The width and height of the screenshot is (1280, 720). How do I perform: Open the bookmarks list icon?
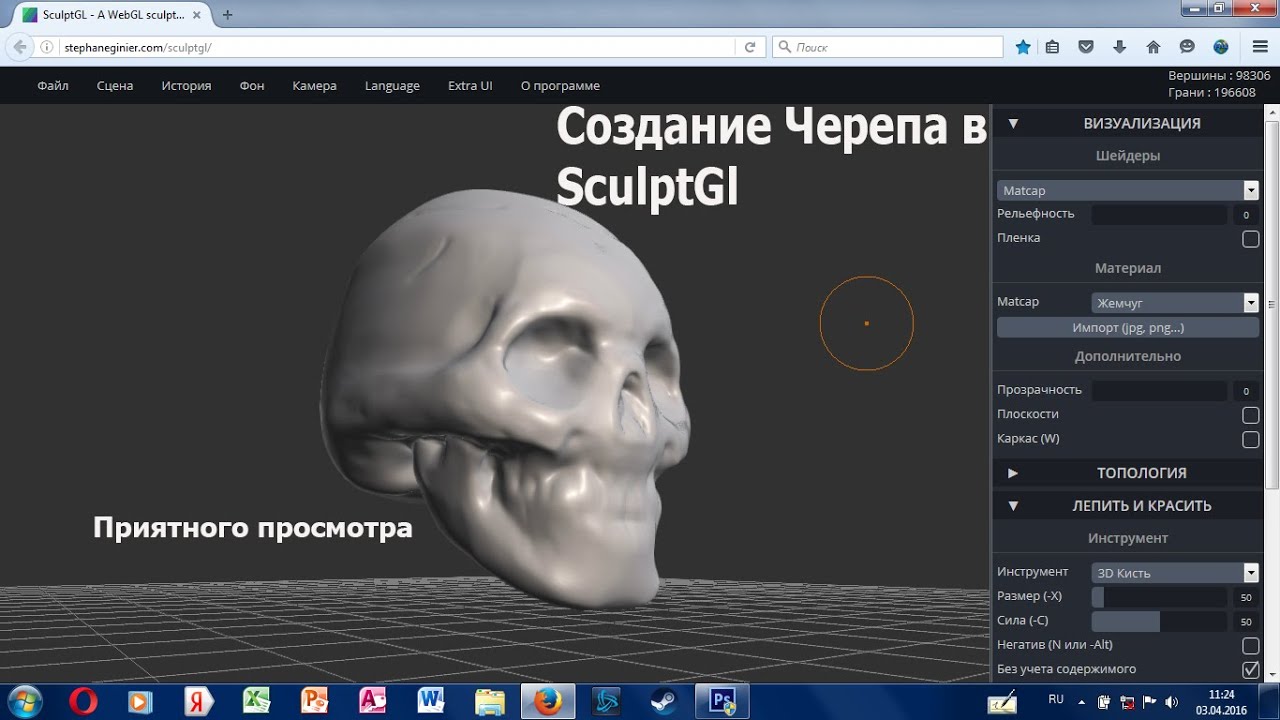coord(1052,47)
